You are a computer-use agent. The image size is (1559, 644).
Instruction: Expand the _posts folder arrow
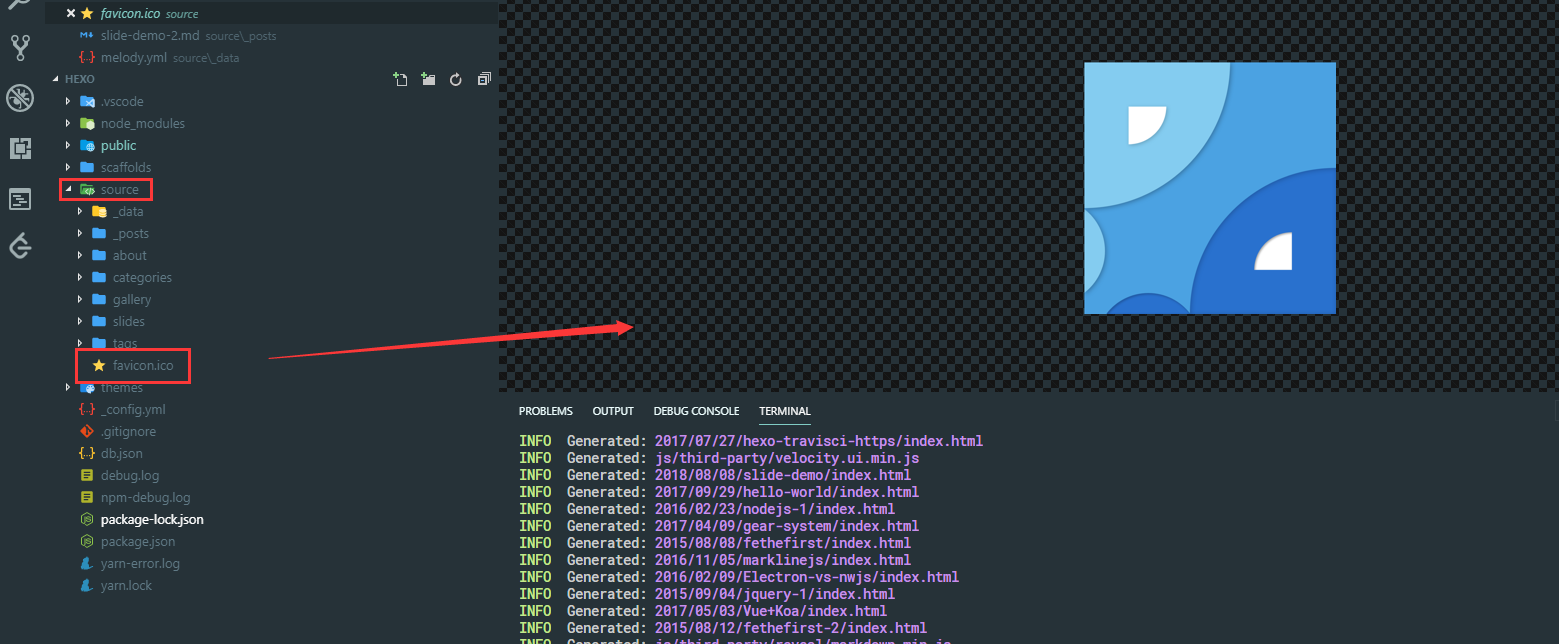[80, 233]
